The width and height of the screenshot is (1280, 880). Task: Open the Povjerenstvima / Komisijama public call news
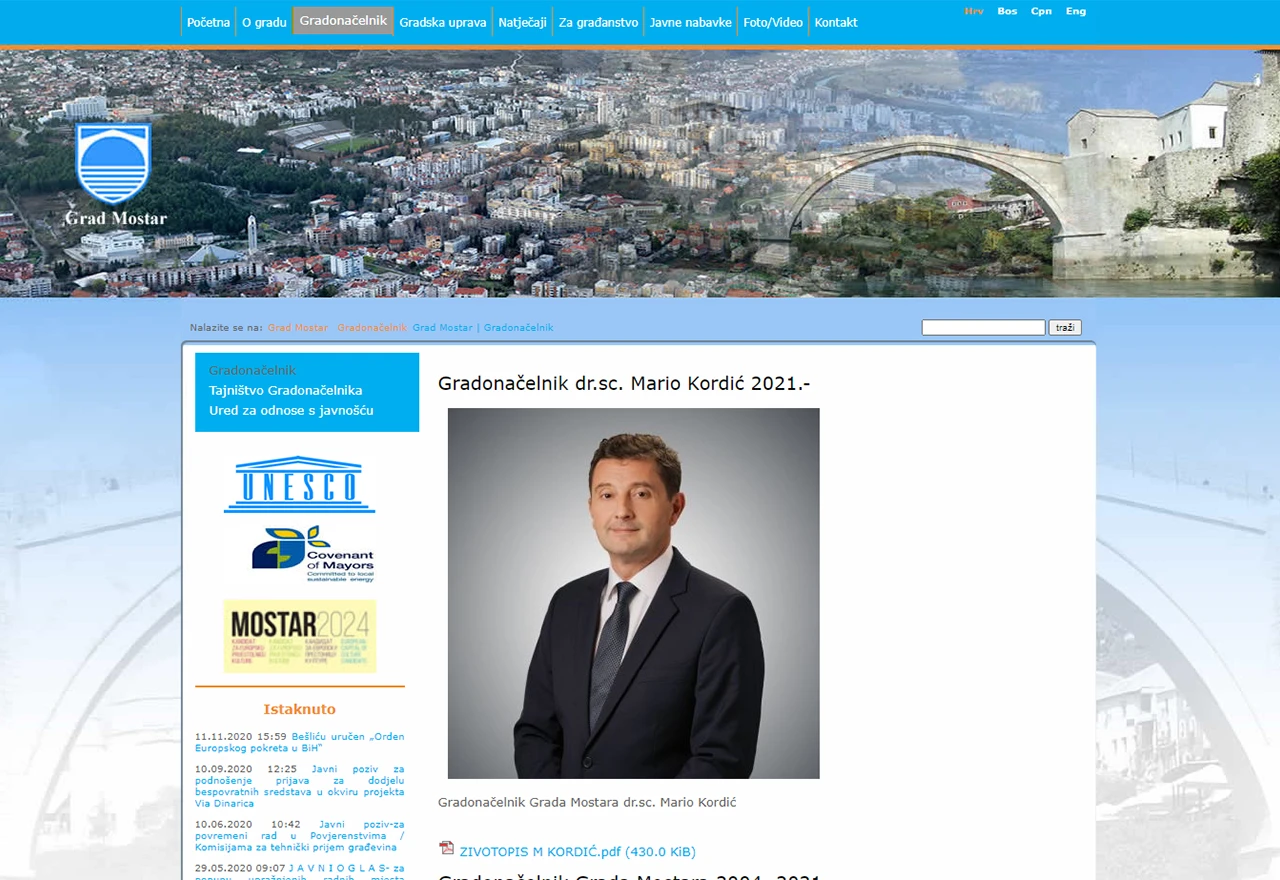(300, 836)
